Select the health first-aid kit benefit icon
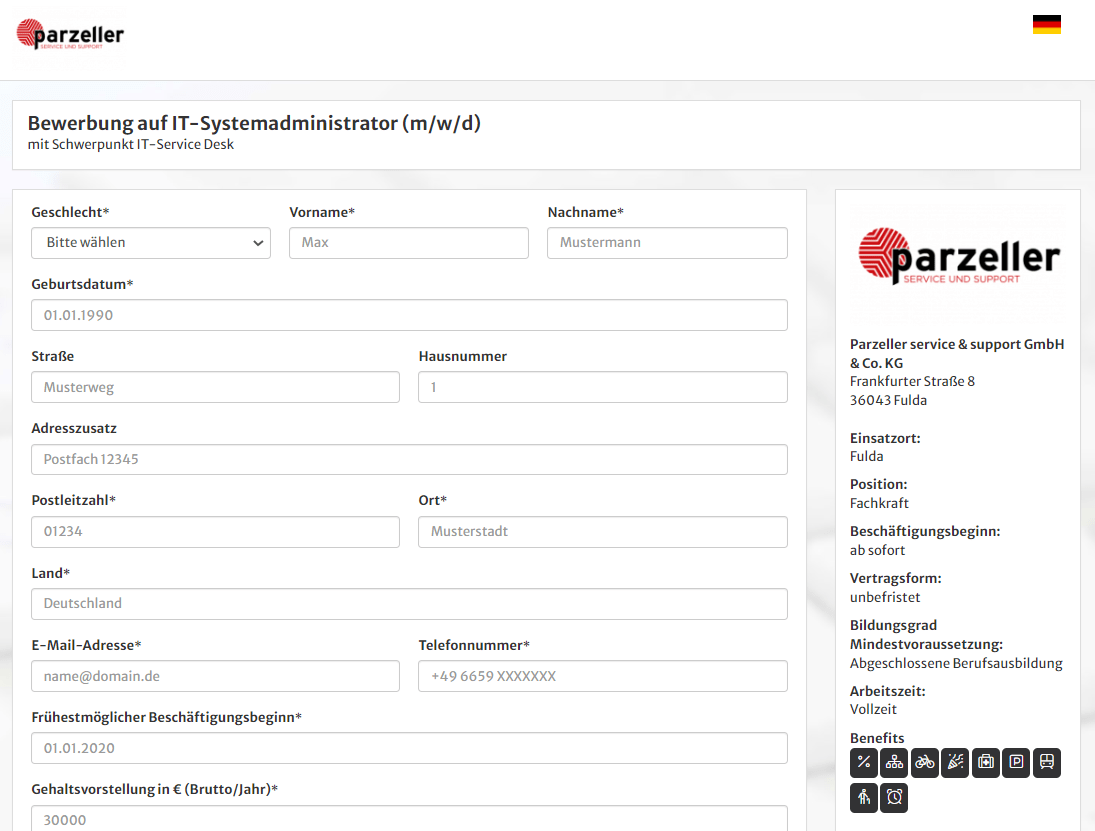1095x831 pixels. (985, 762)
